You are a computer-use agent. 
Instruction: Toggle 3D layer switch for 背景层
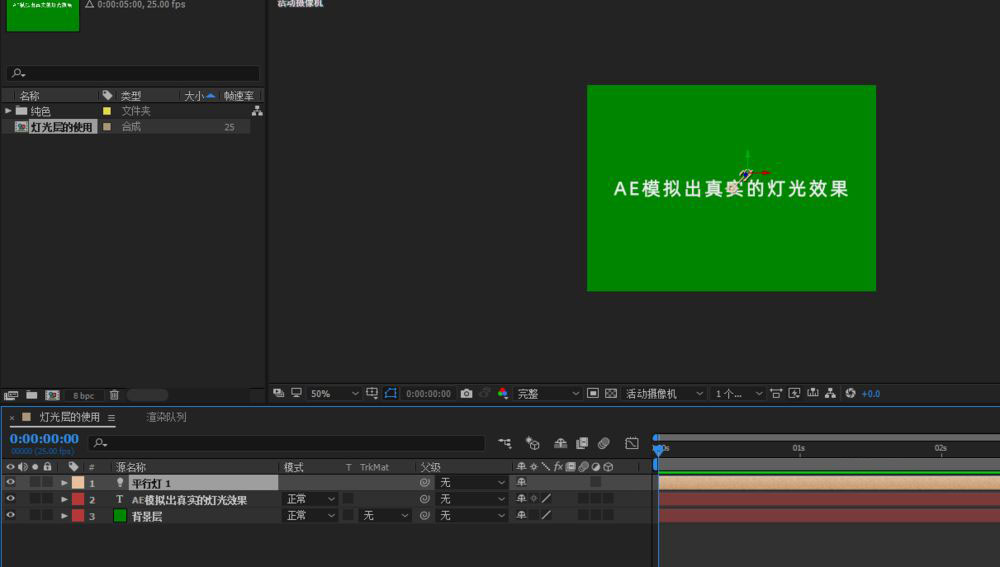(608, 515)
